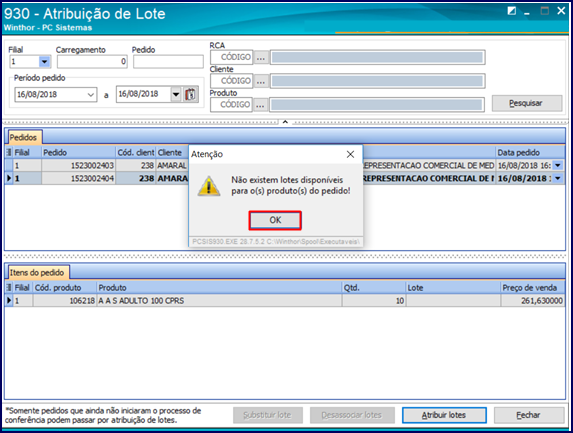
Task: Open the end date dropdown arrow
Action: point(176,95)
